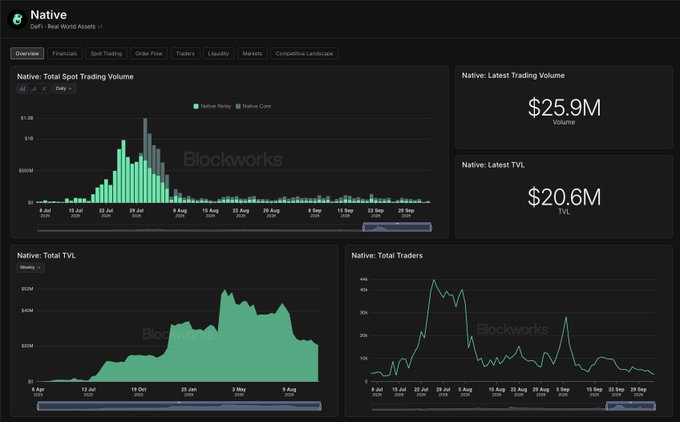680x422 pixels.
Task: Open the Overview tab
Action: [27, 53]
